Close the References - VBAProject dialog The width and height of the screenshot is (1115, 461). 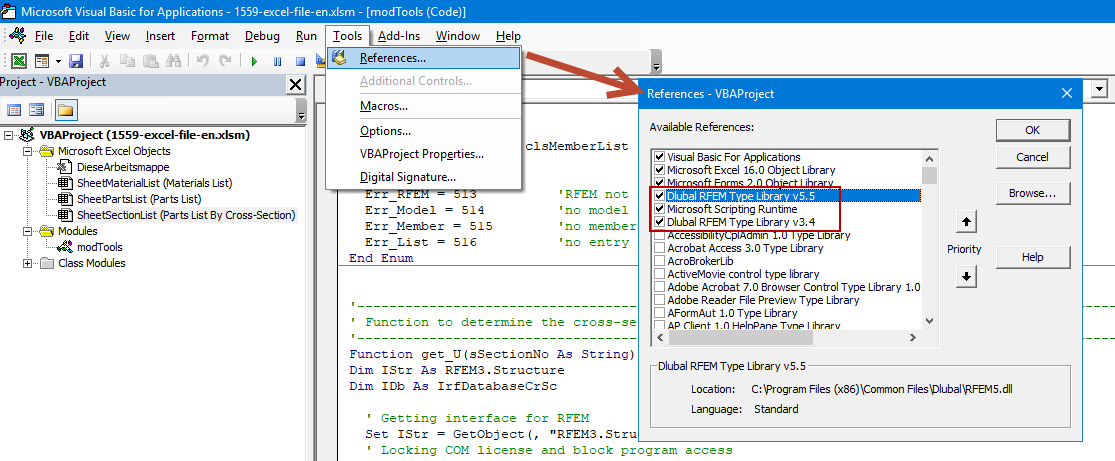tap(1066, 93)
